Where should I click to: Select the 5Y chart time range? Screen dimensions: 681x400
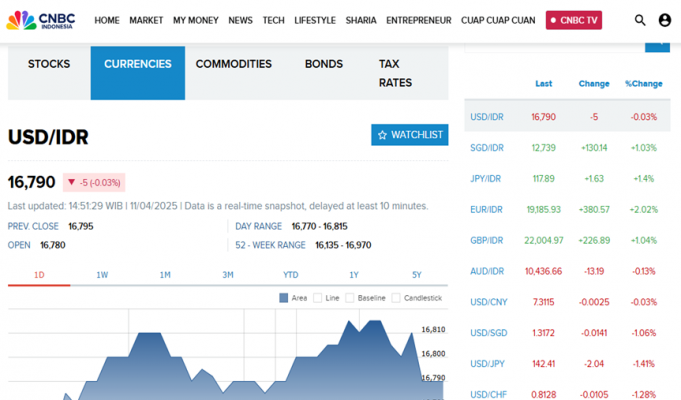(416, 274)
